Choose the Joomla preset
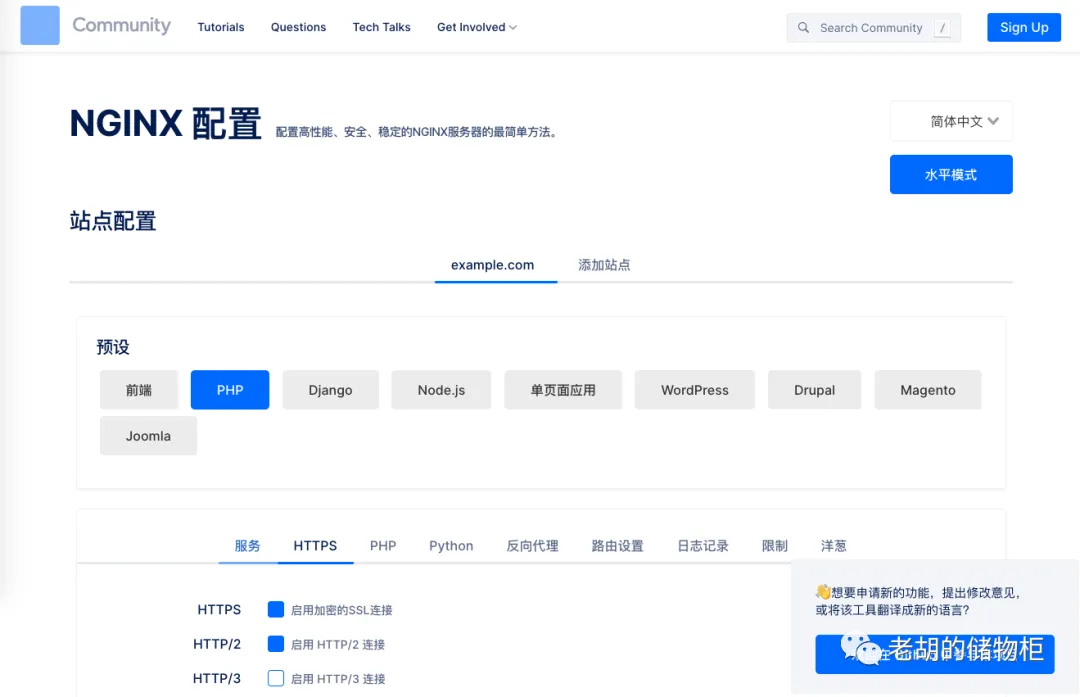 [x=148, y=436]
